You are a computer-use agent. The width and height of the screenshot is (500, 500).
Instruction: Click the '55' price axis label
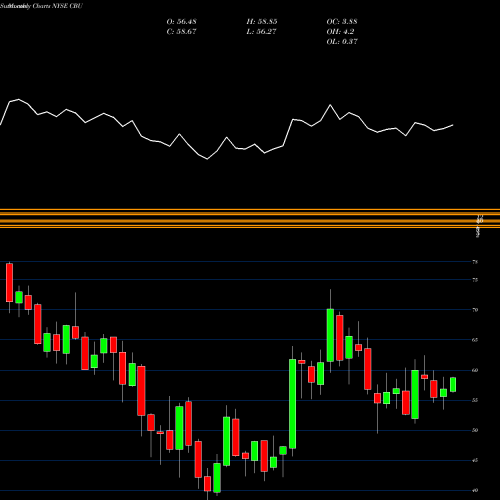click(475, 400)
